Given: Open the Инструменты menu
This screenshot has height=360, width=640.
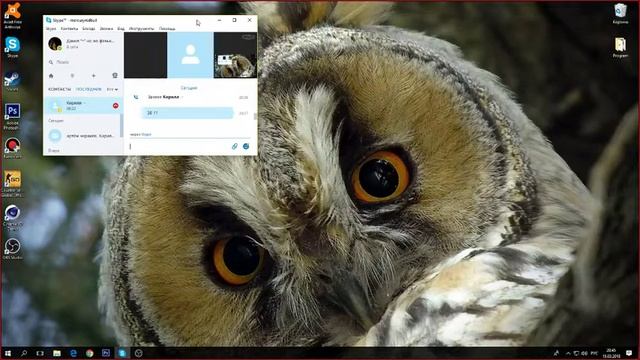Looking at the screenshot, I should click(x=141, y=29).
